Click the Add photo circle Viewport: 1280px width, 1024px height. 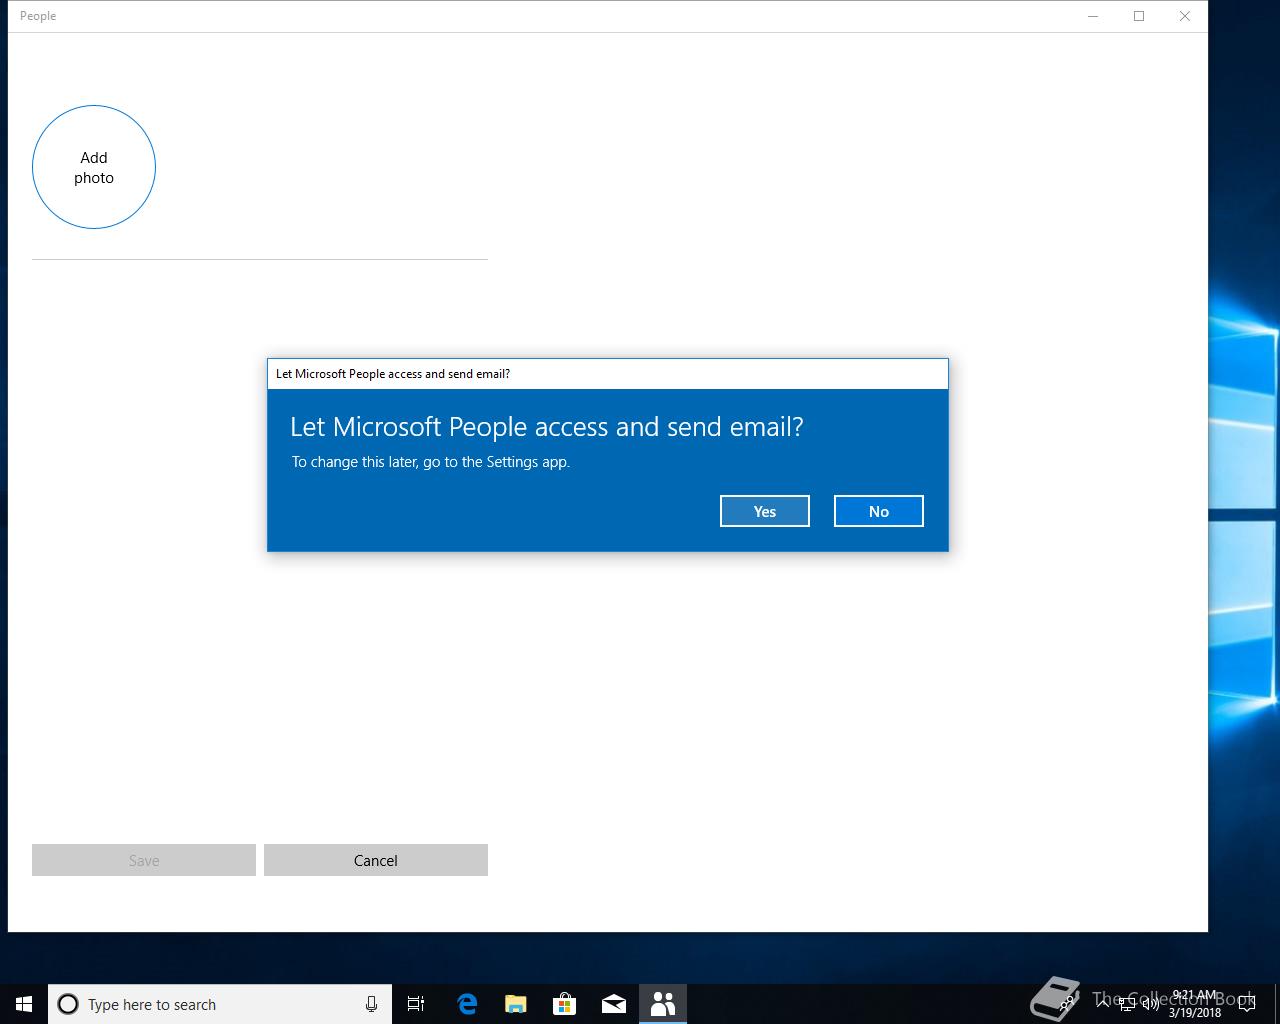[94, 167]
